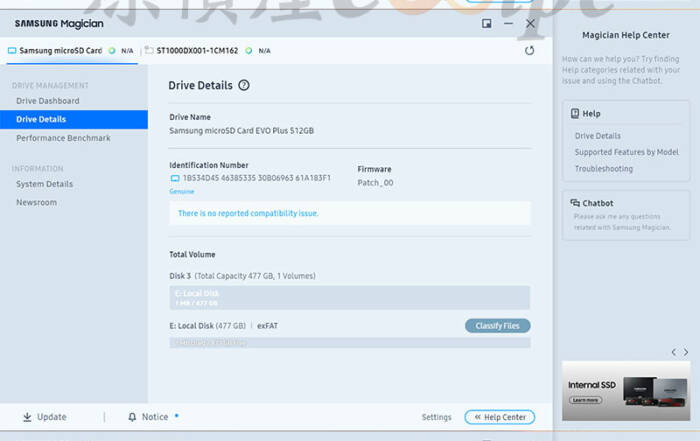
Task: Collapse the Help Center button
Action: point(500,417)
